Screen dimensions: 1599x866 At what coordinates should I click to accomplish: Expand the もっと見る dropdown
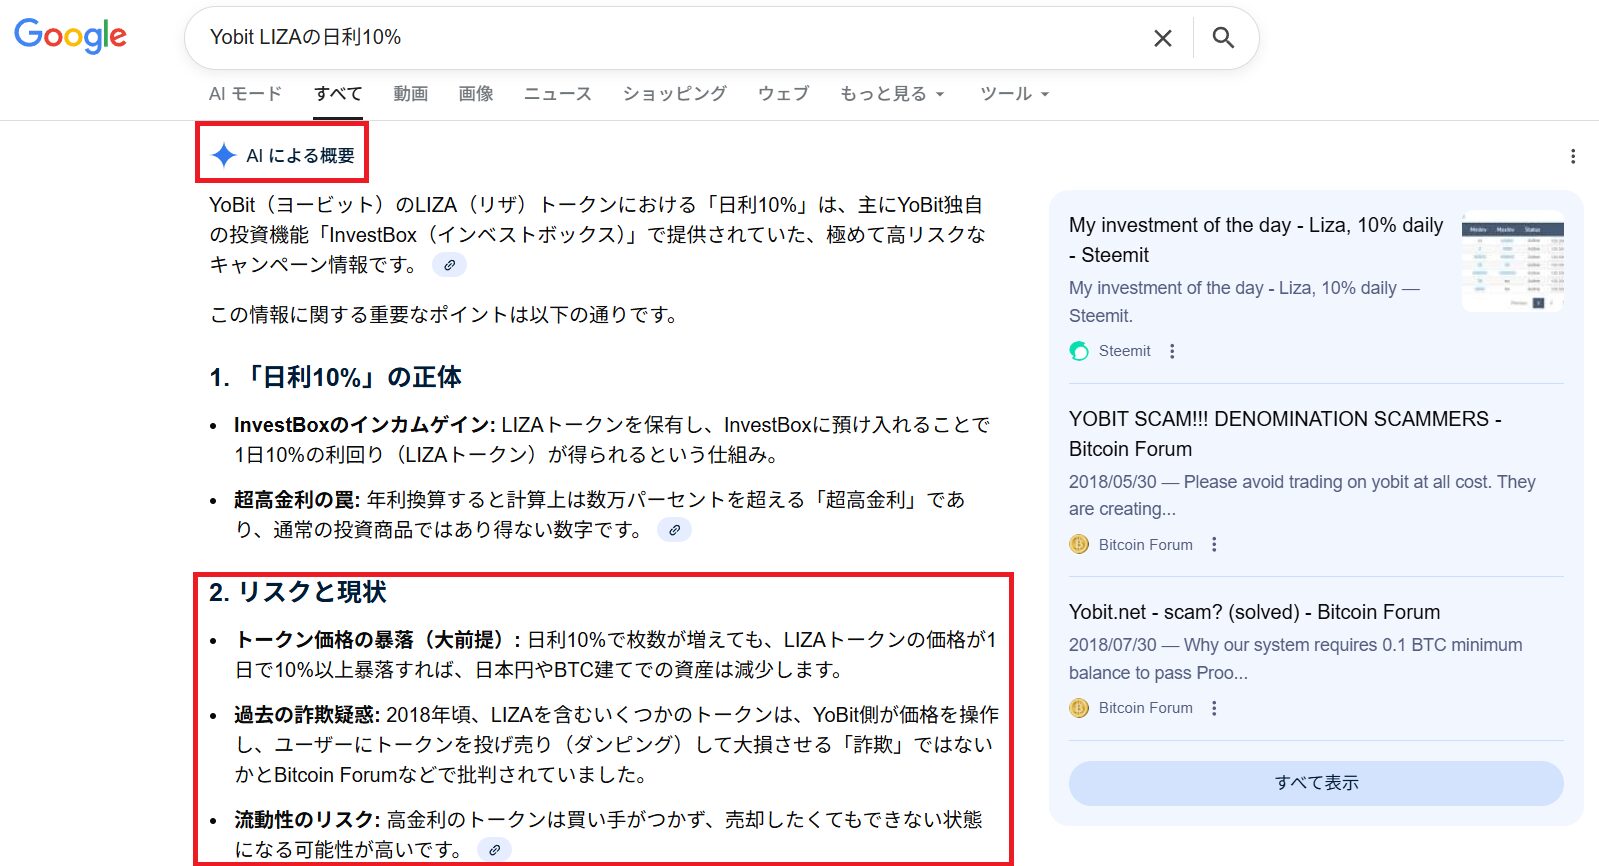point(891,94)
